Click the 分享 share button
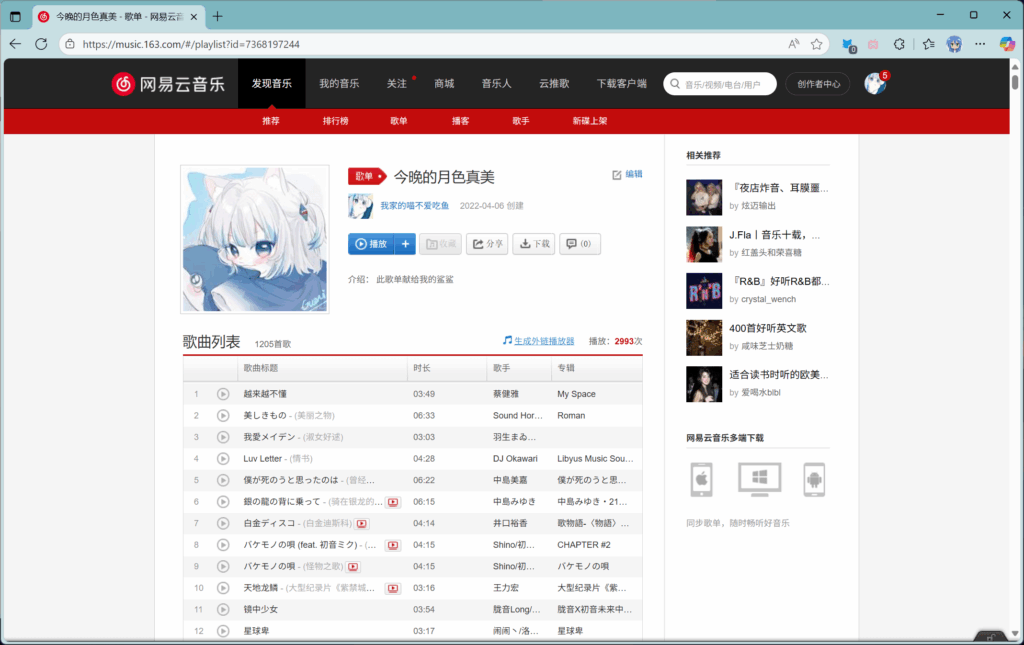The image size is (1024, 645). coord(487,244)
